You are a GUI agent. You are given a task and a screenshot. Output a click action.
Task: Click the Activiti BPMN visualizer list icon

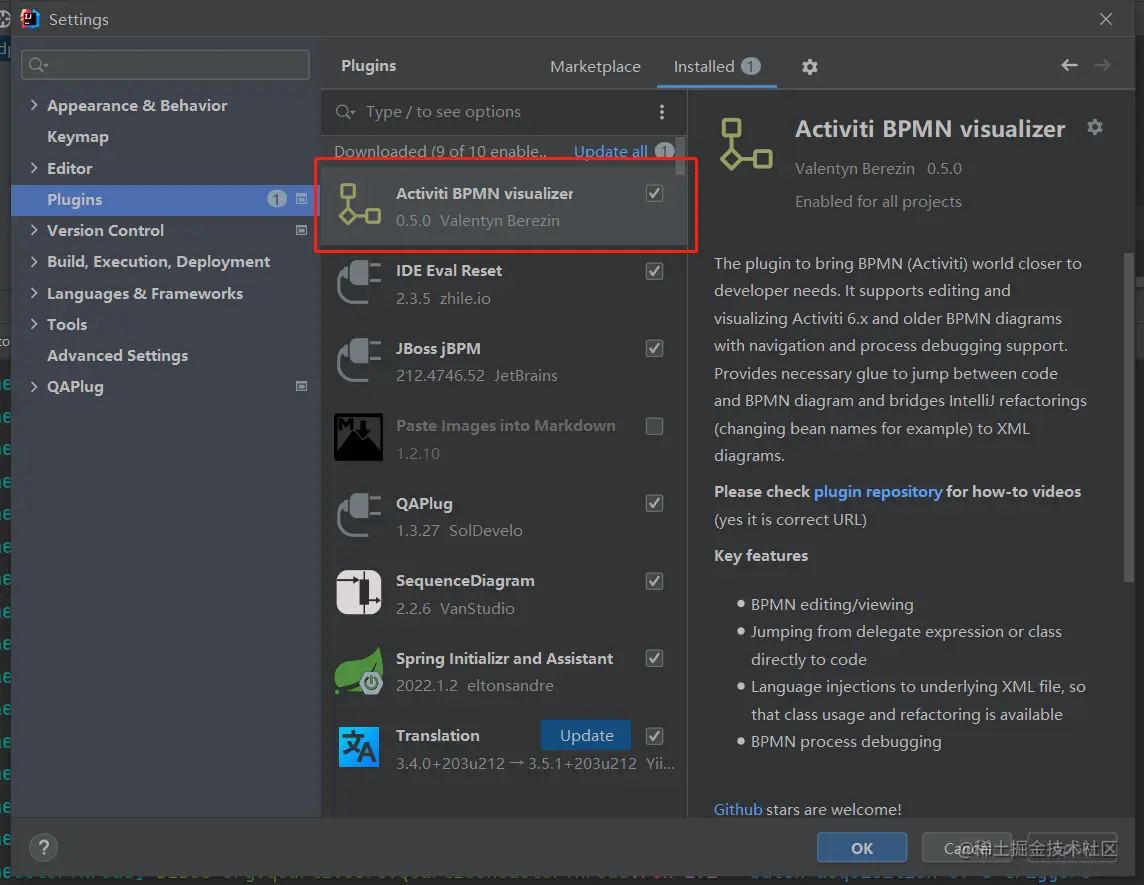(359, 204)
